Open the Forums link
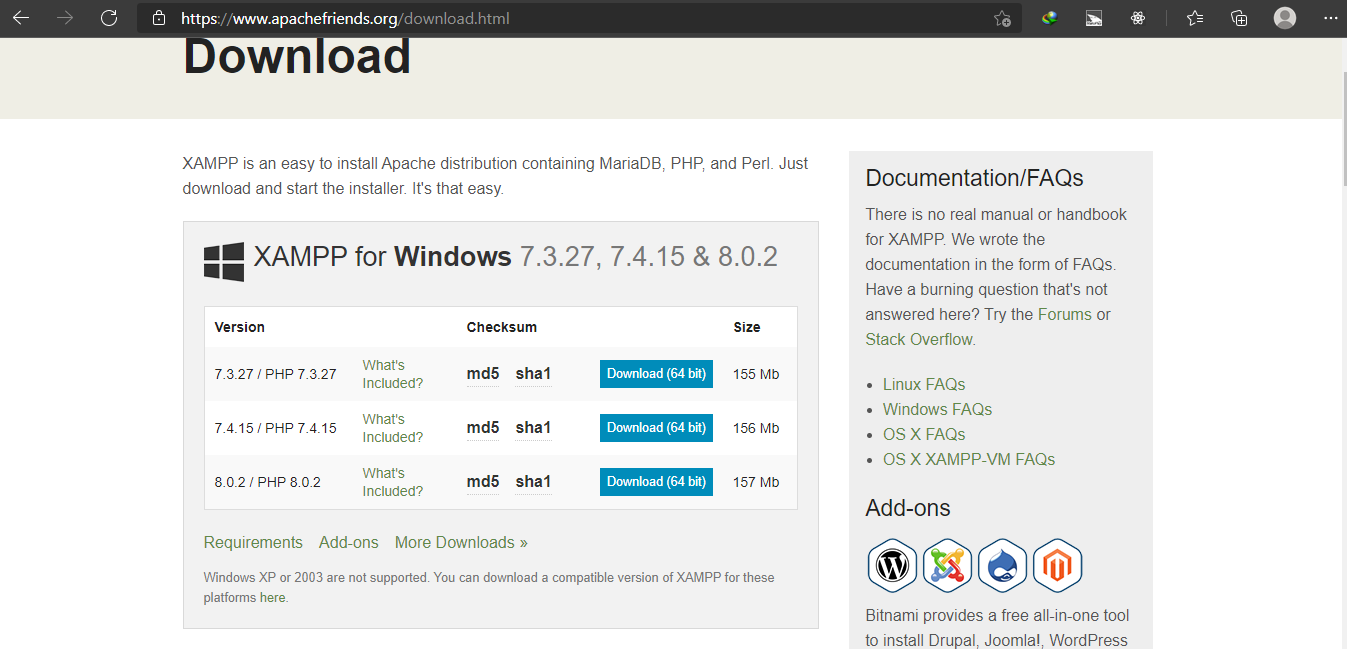 [1065, 314]
